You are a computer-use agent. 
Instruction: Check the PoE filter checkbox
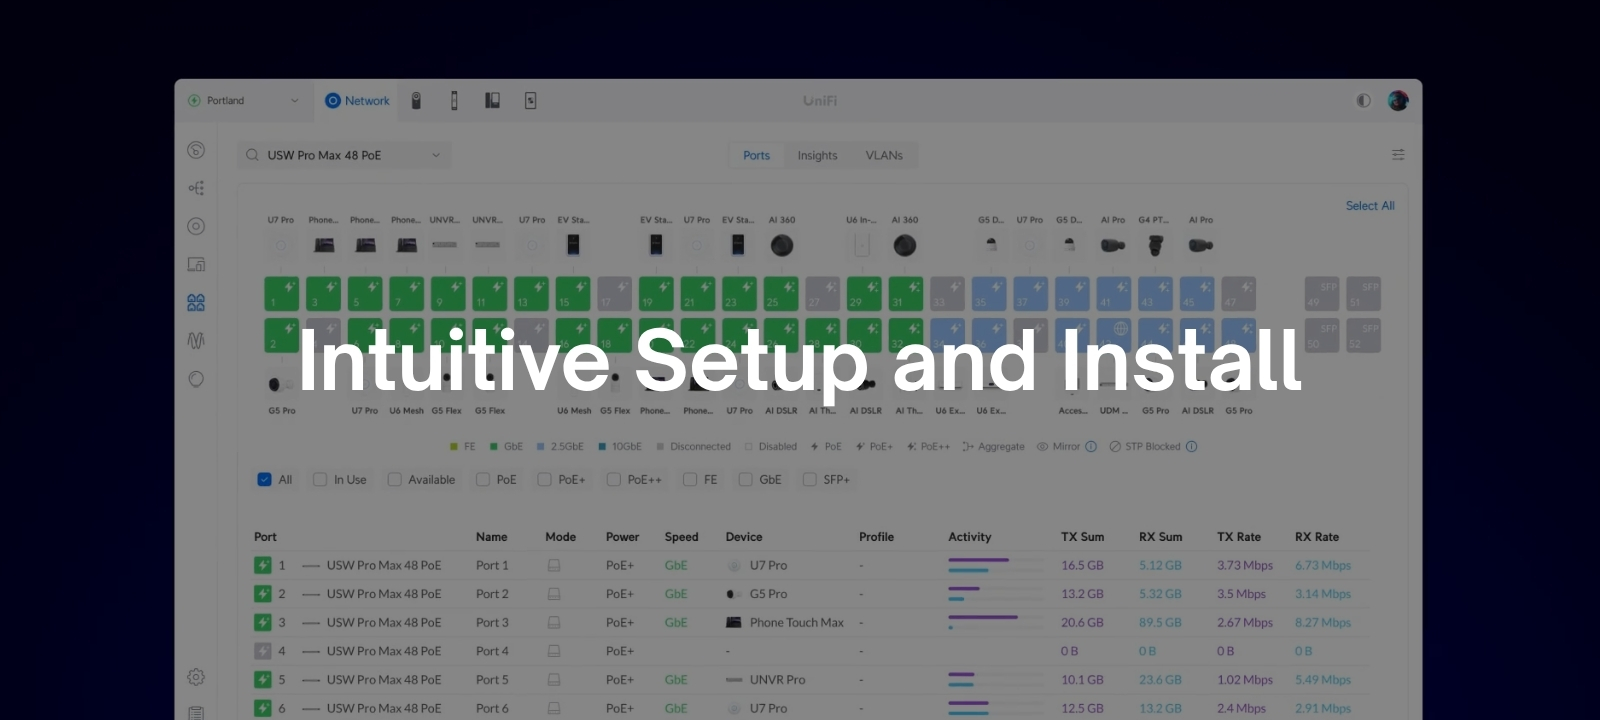coord(483,480)
